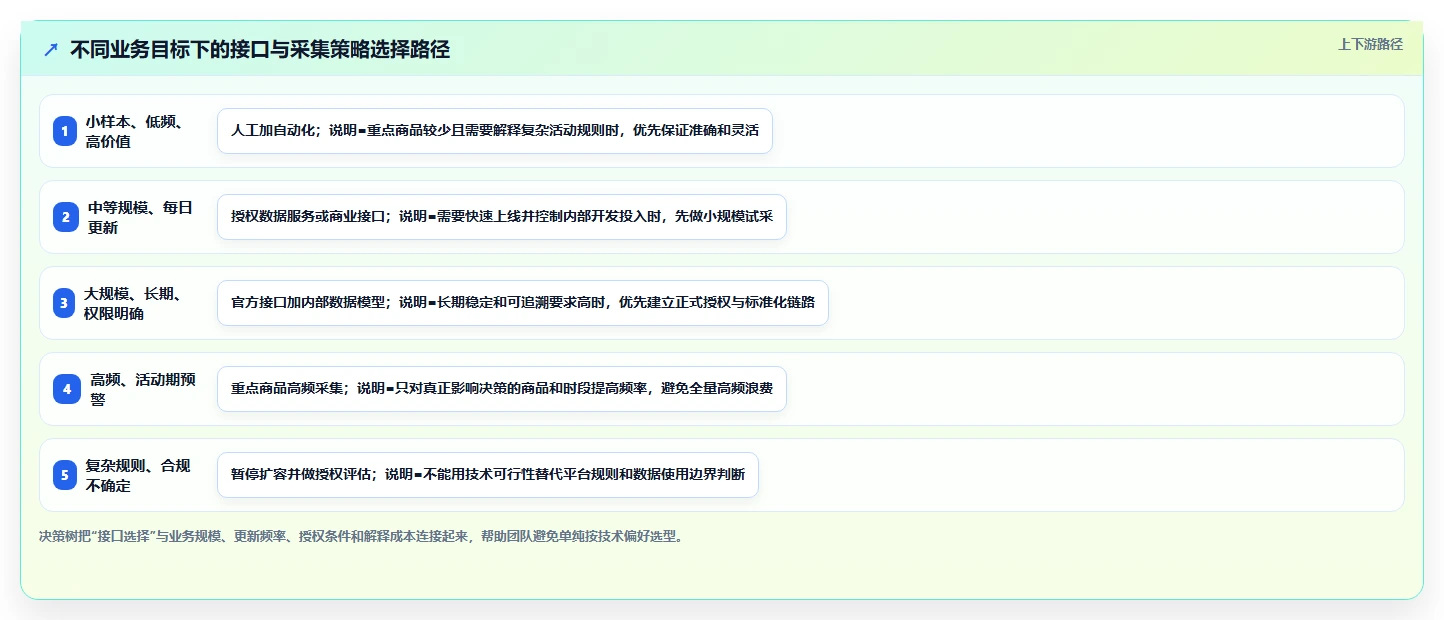Click the step 2 number badge
The image size is (1444, 620).
tap(65, 217)
